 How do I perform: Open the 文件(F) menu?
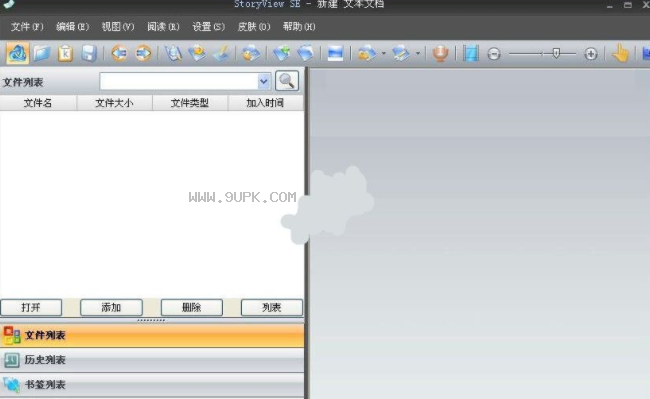pos(27,27)
